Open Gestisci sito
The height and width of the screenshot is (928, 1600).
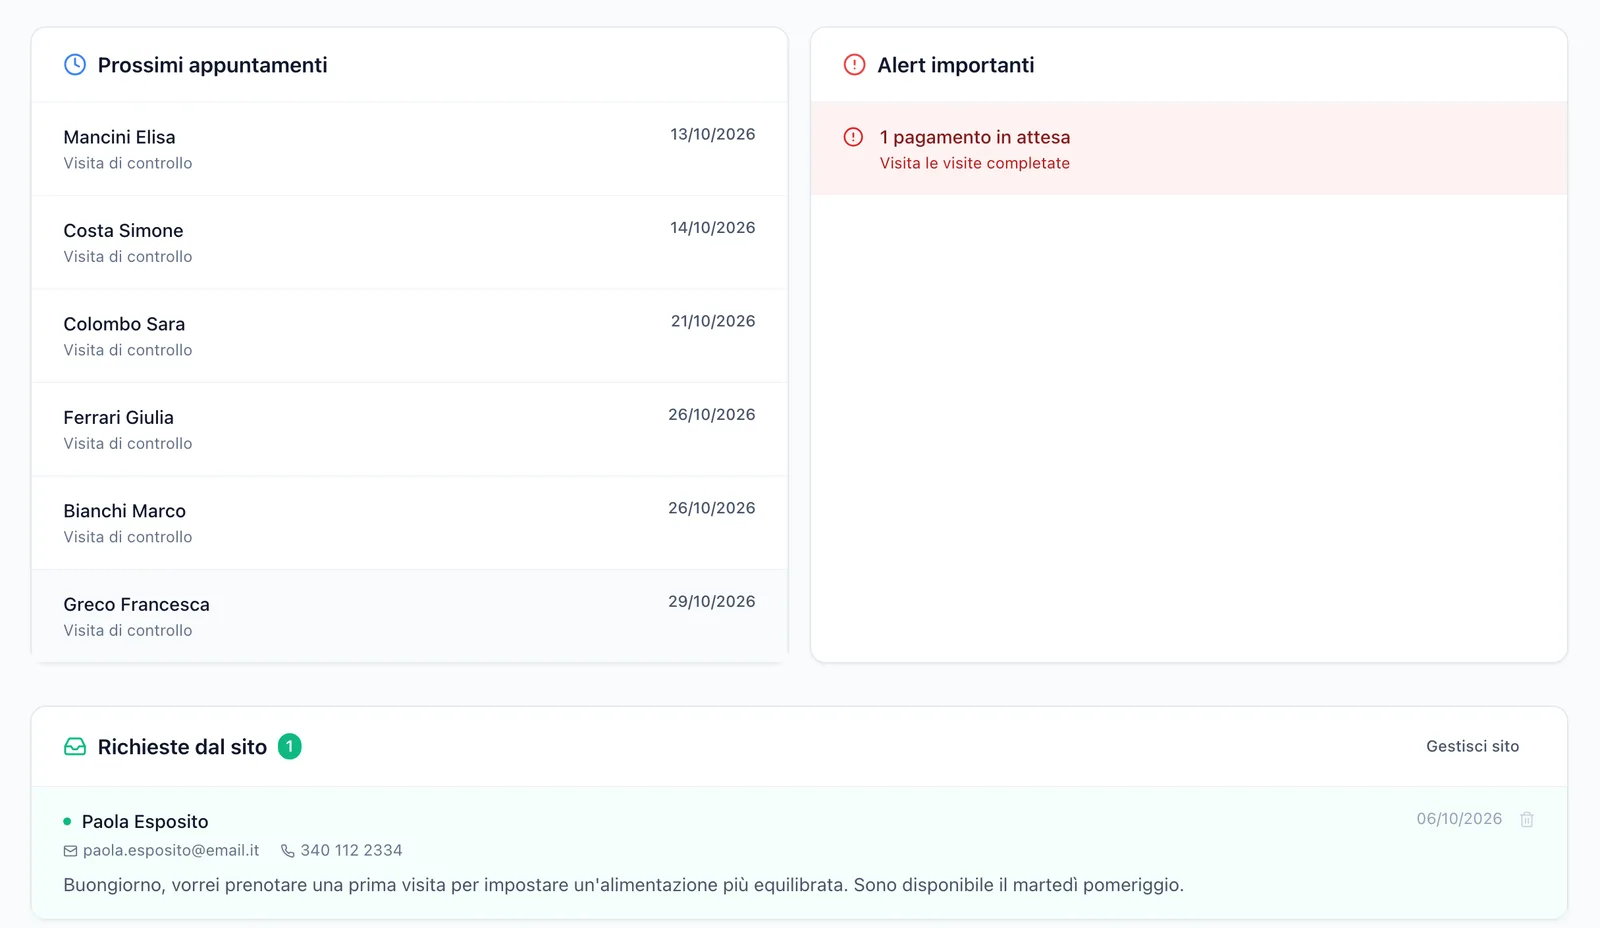(1472, 747)
